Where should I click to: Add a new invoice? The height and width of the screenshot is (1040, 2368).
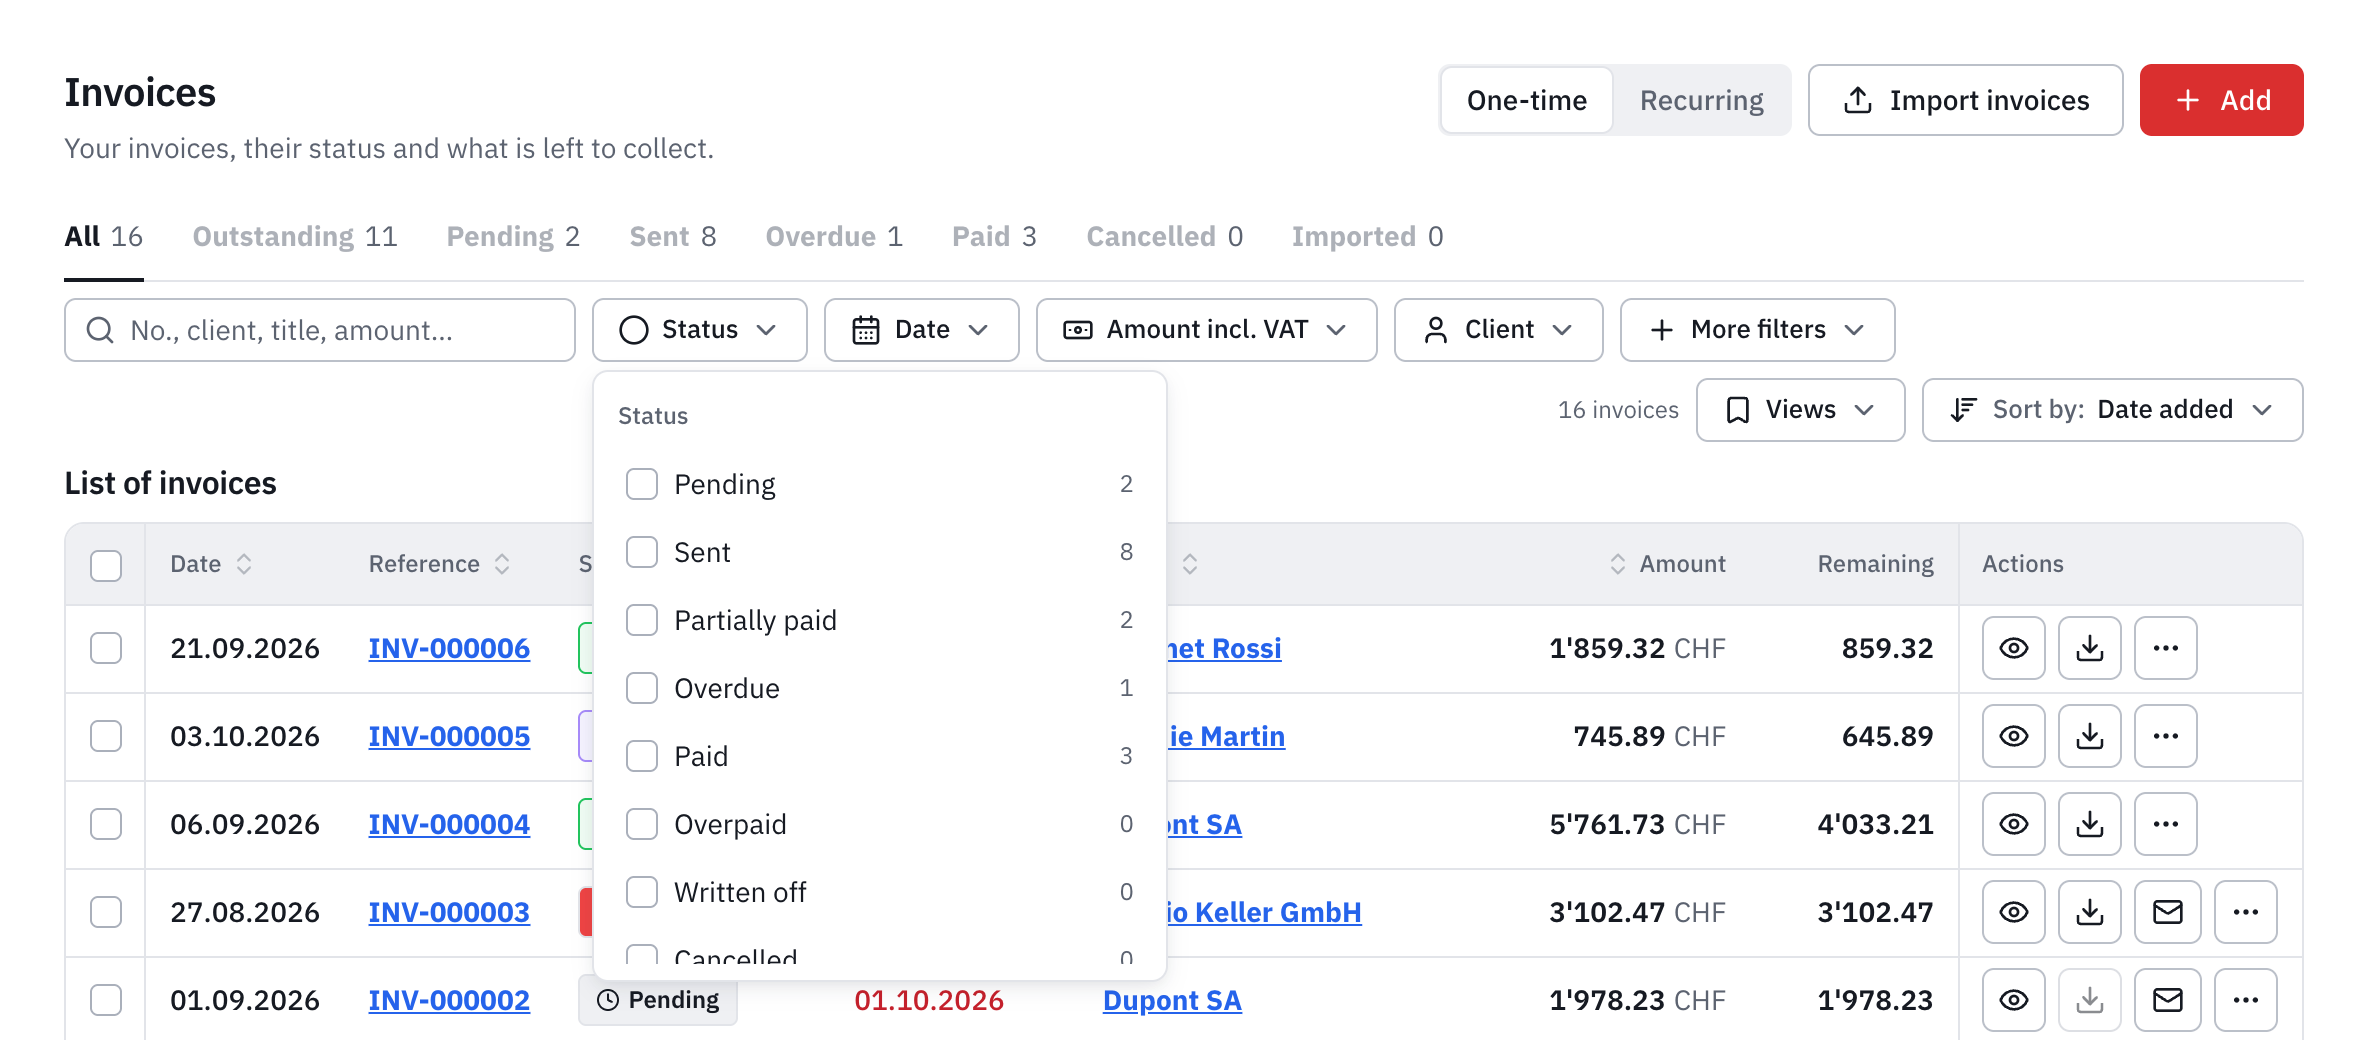(2221, 100)
